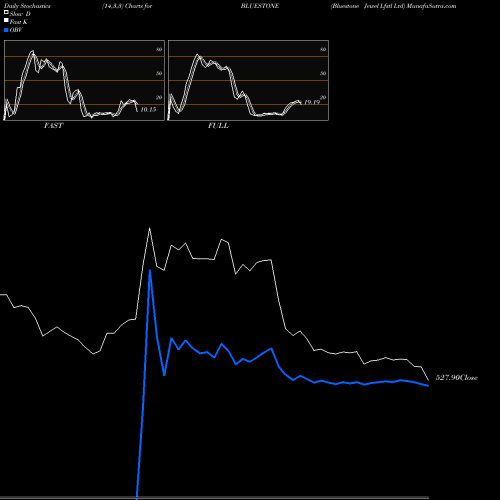Click the BLUESTONE title text
The width and height of the screenshot is (500, 500).
click(260, 6)
